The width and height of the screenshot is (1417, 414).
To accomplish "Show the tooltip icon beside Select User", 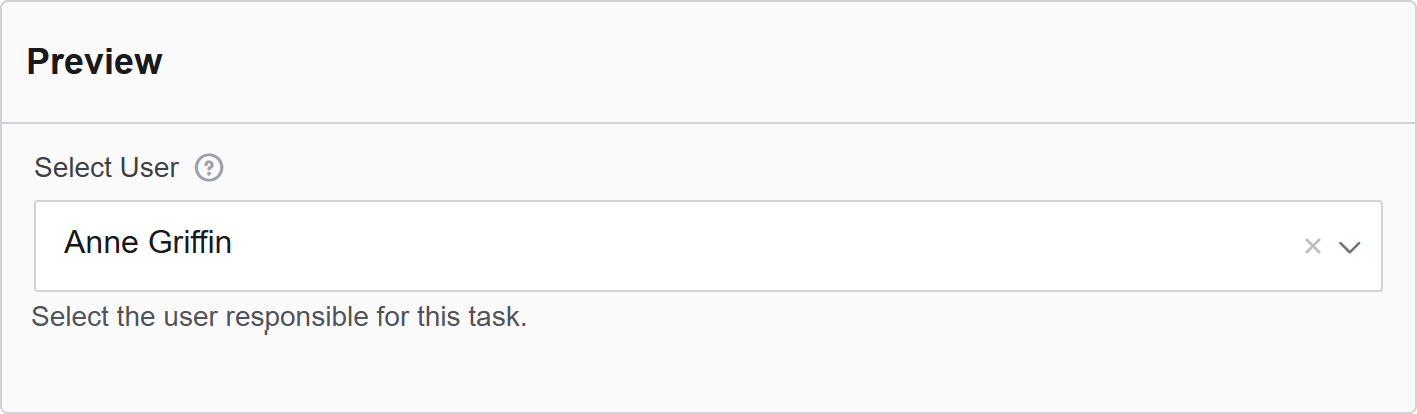I will (209, 168).
